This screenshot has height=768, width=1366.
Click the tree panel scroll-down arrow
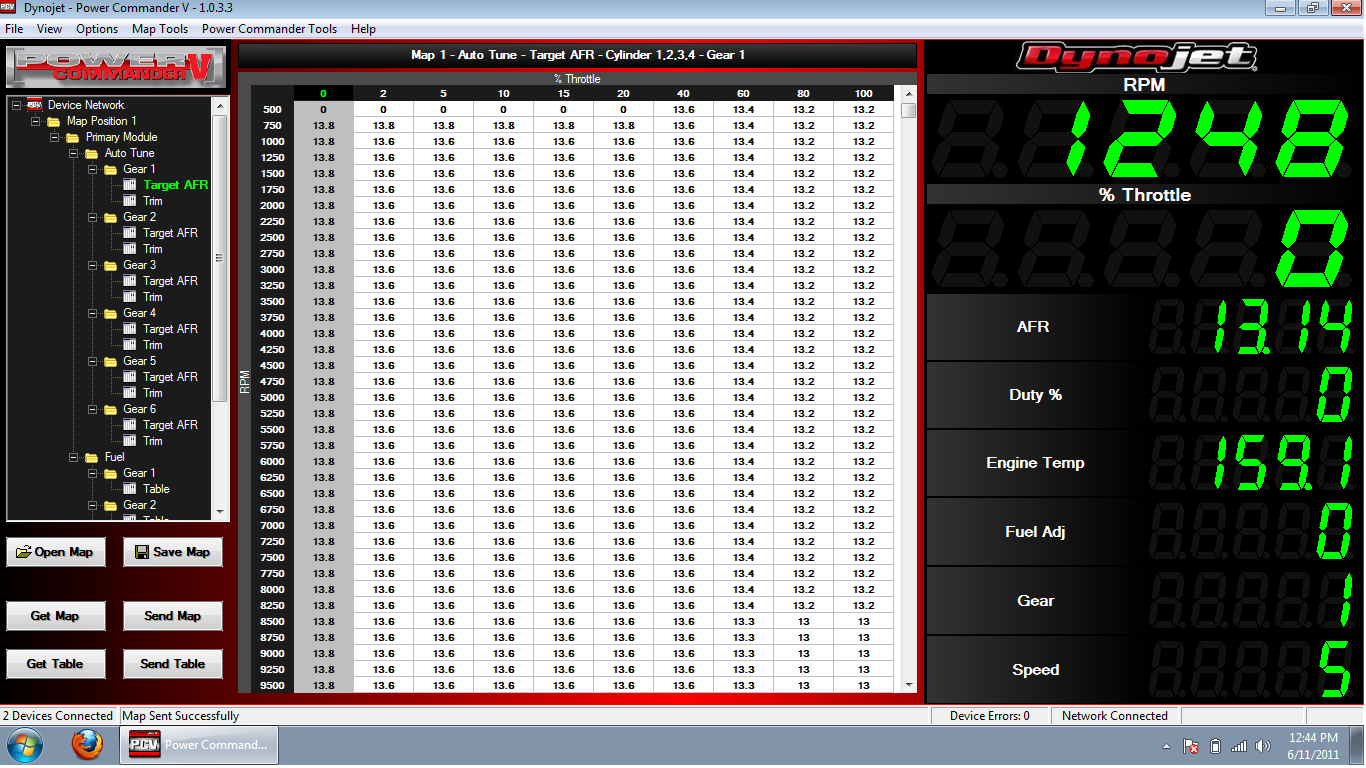[x=220, y=512]
